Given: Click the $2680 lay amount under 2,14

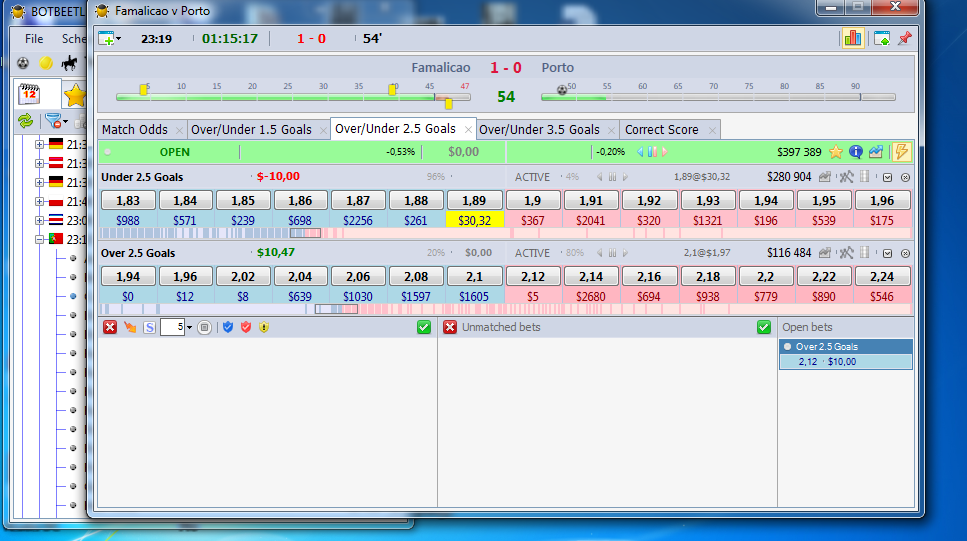Looking at the screenshot, I should coord(591,296).
